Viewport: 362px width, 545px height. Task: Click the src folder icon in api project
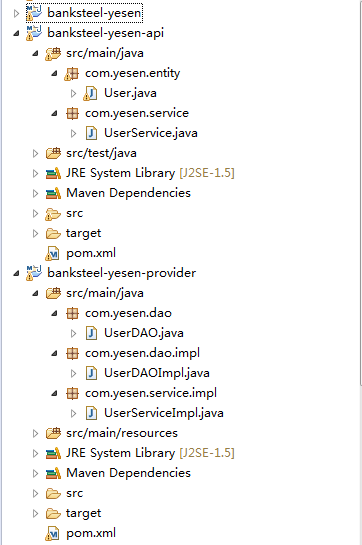pos(53,214)
